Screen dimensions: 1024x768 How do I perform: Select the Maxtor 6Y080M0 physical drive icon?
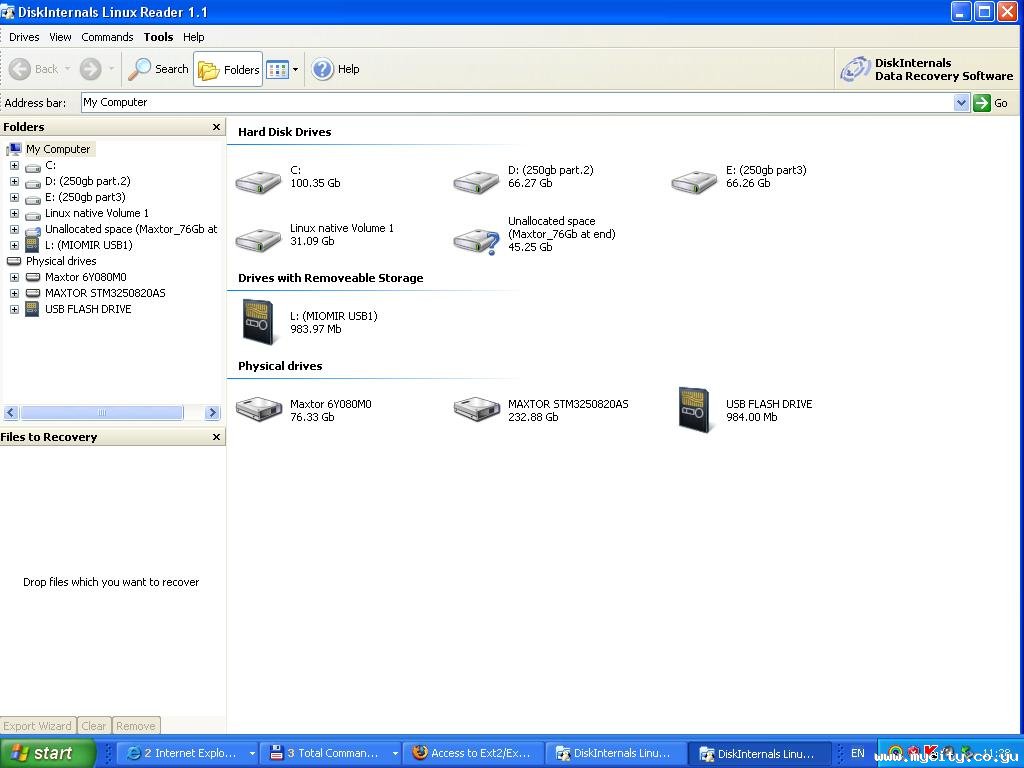pos(259,409)
